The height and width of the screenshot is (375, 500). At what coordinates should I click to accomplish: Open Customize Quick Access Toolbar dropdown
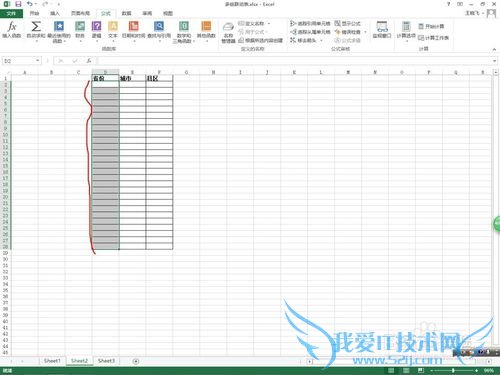click(x=59, y=4)
